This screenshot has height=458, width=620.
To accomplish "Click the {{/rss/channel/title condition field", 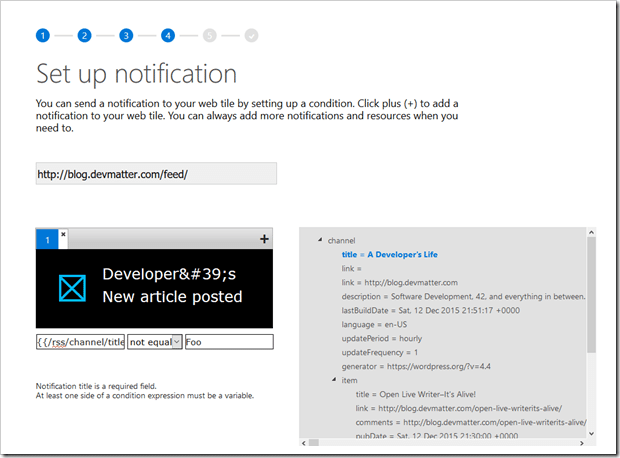I will 81,342.
